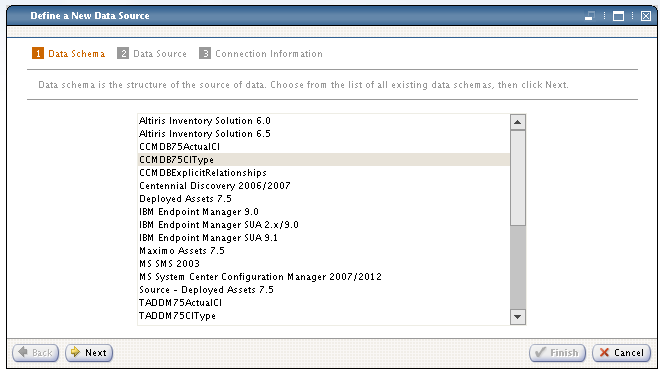Open the Data Schema wizard step
The image size is (660, 375).
[x=69, y=54]
